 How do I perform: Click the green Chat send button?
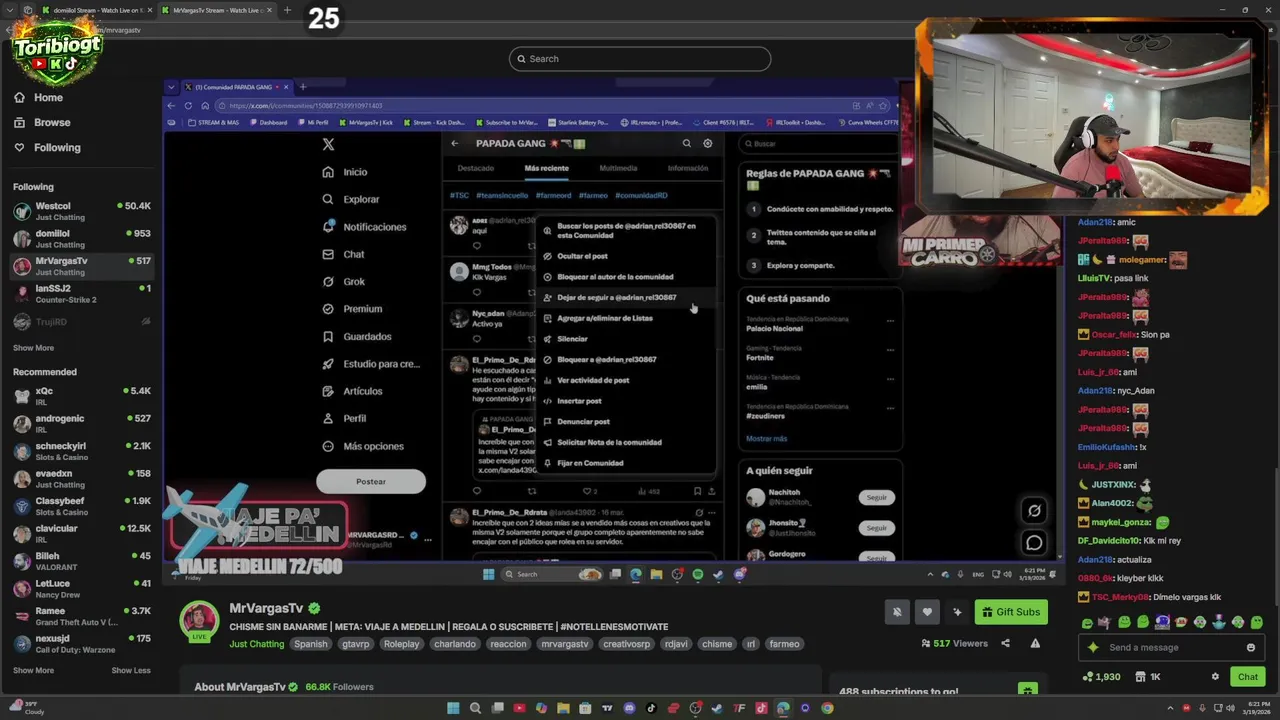1247,677
